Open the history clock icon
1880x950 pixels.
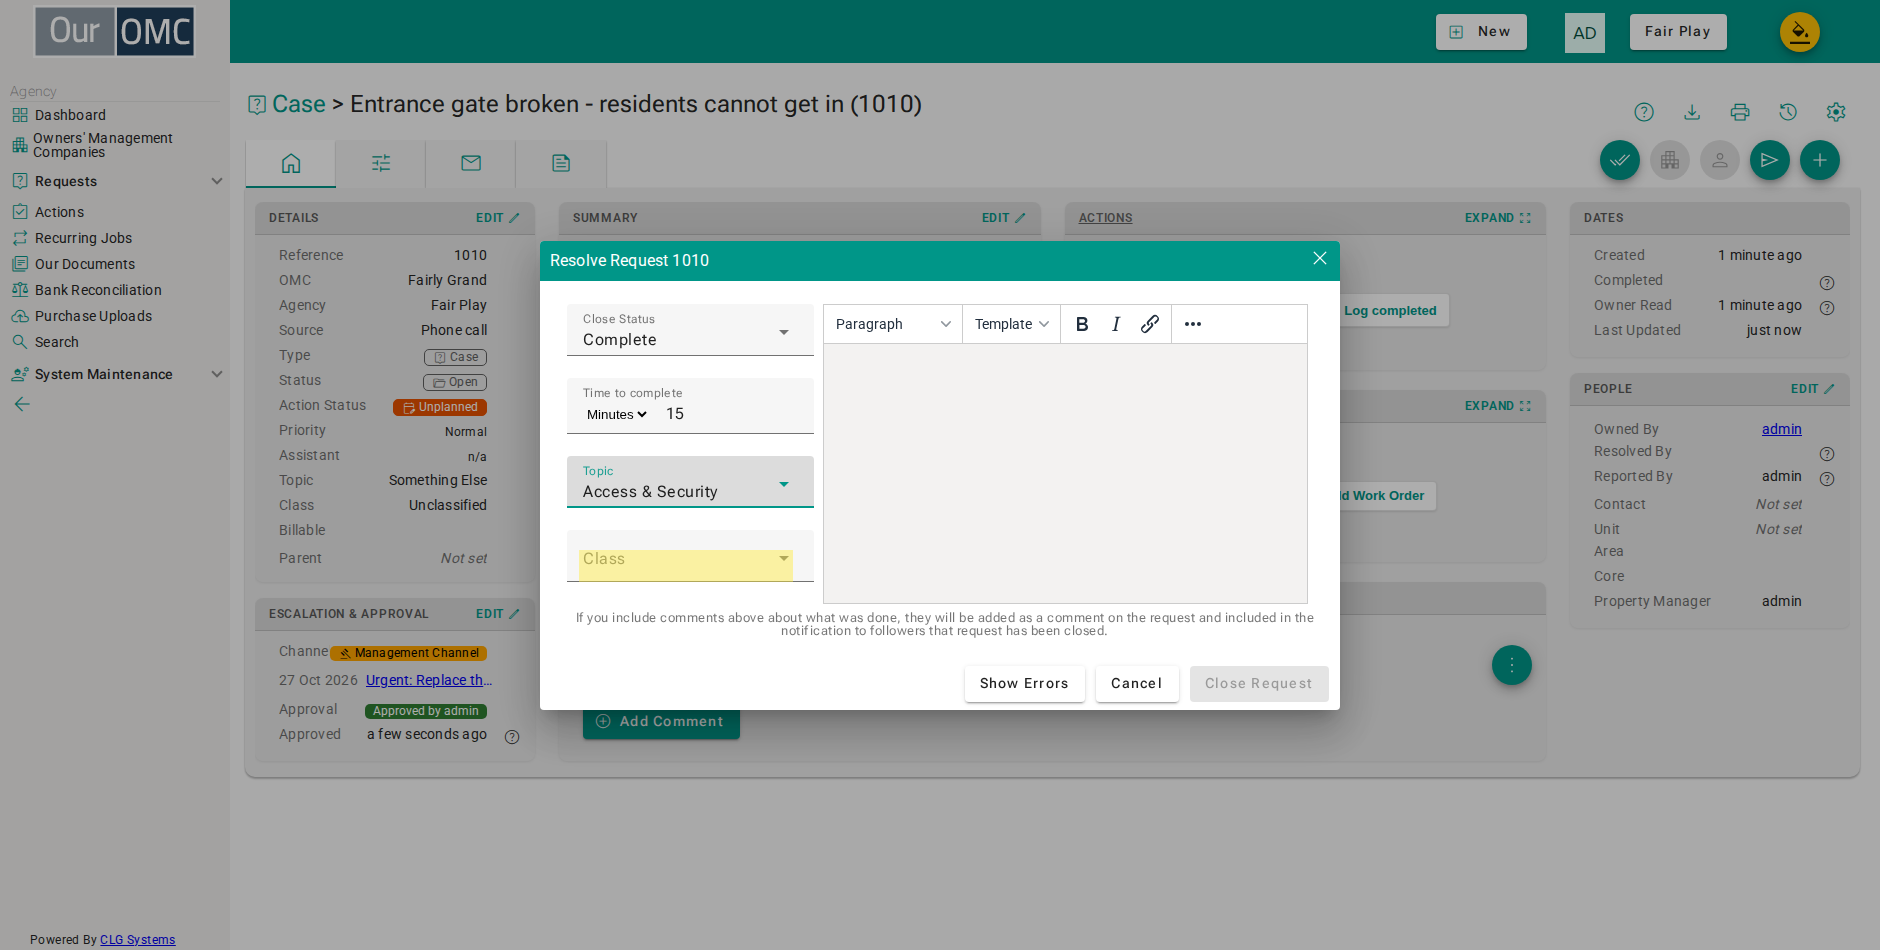coord(1788,112)
